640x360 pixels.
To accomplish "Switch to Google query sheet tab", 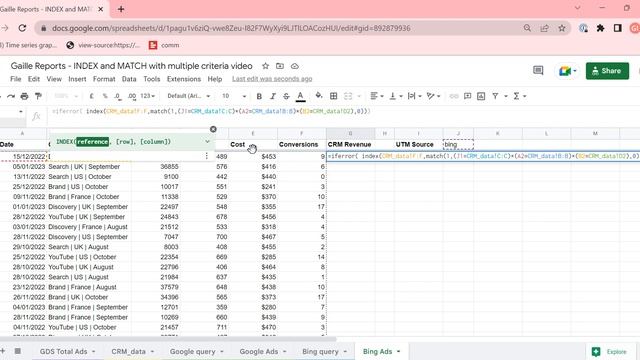I will pyautogui.click(x=193, y=351).
